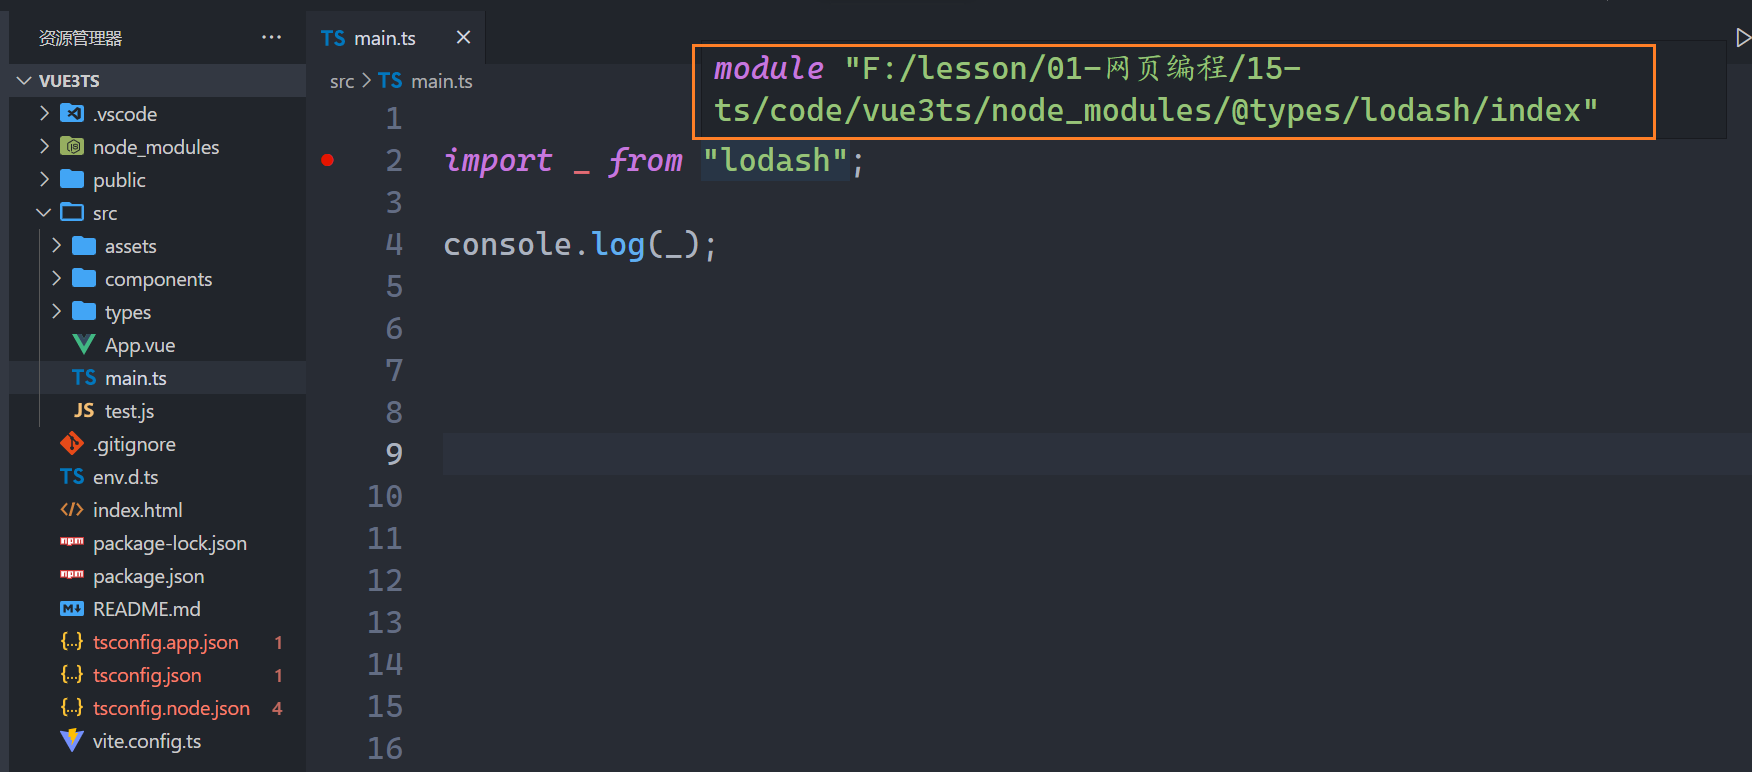Toggle the breakpoint on line 2
This screenshot has width=1752, height=772.
click(x=327, y=160)
